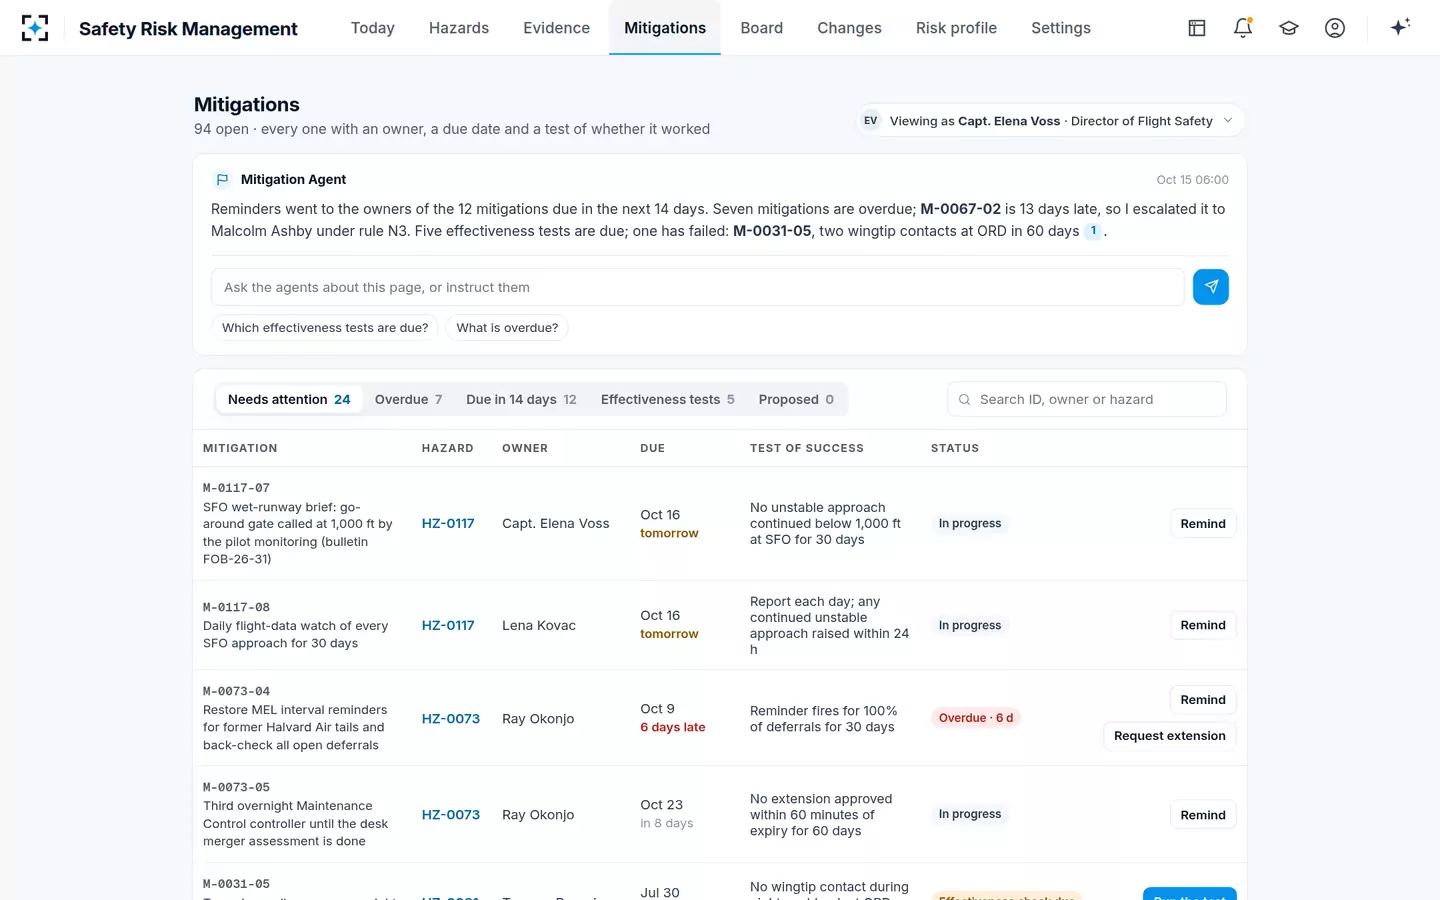Select the Mitigations tab

click(665, 28)
